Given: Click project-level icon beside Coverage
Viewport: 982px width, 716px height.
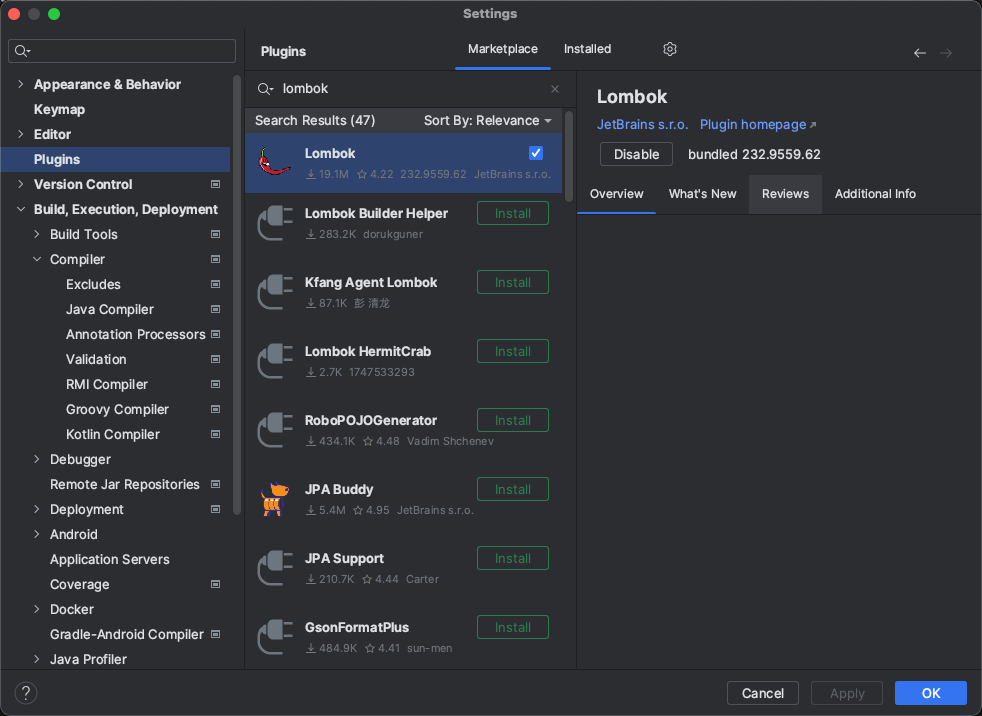Looking at the screenshot, I should pyautogui.click(x=215, y=584).
